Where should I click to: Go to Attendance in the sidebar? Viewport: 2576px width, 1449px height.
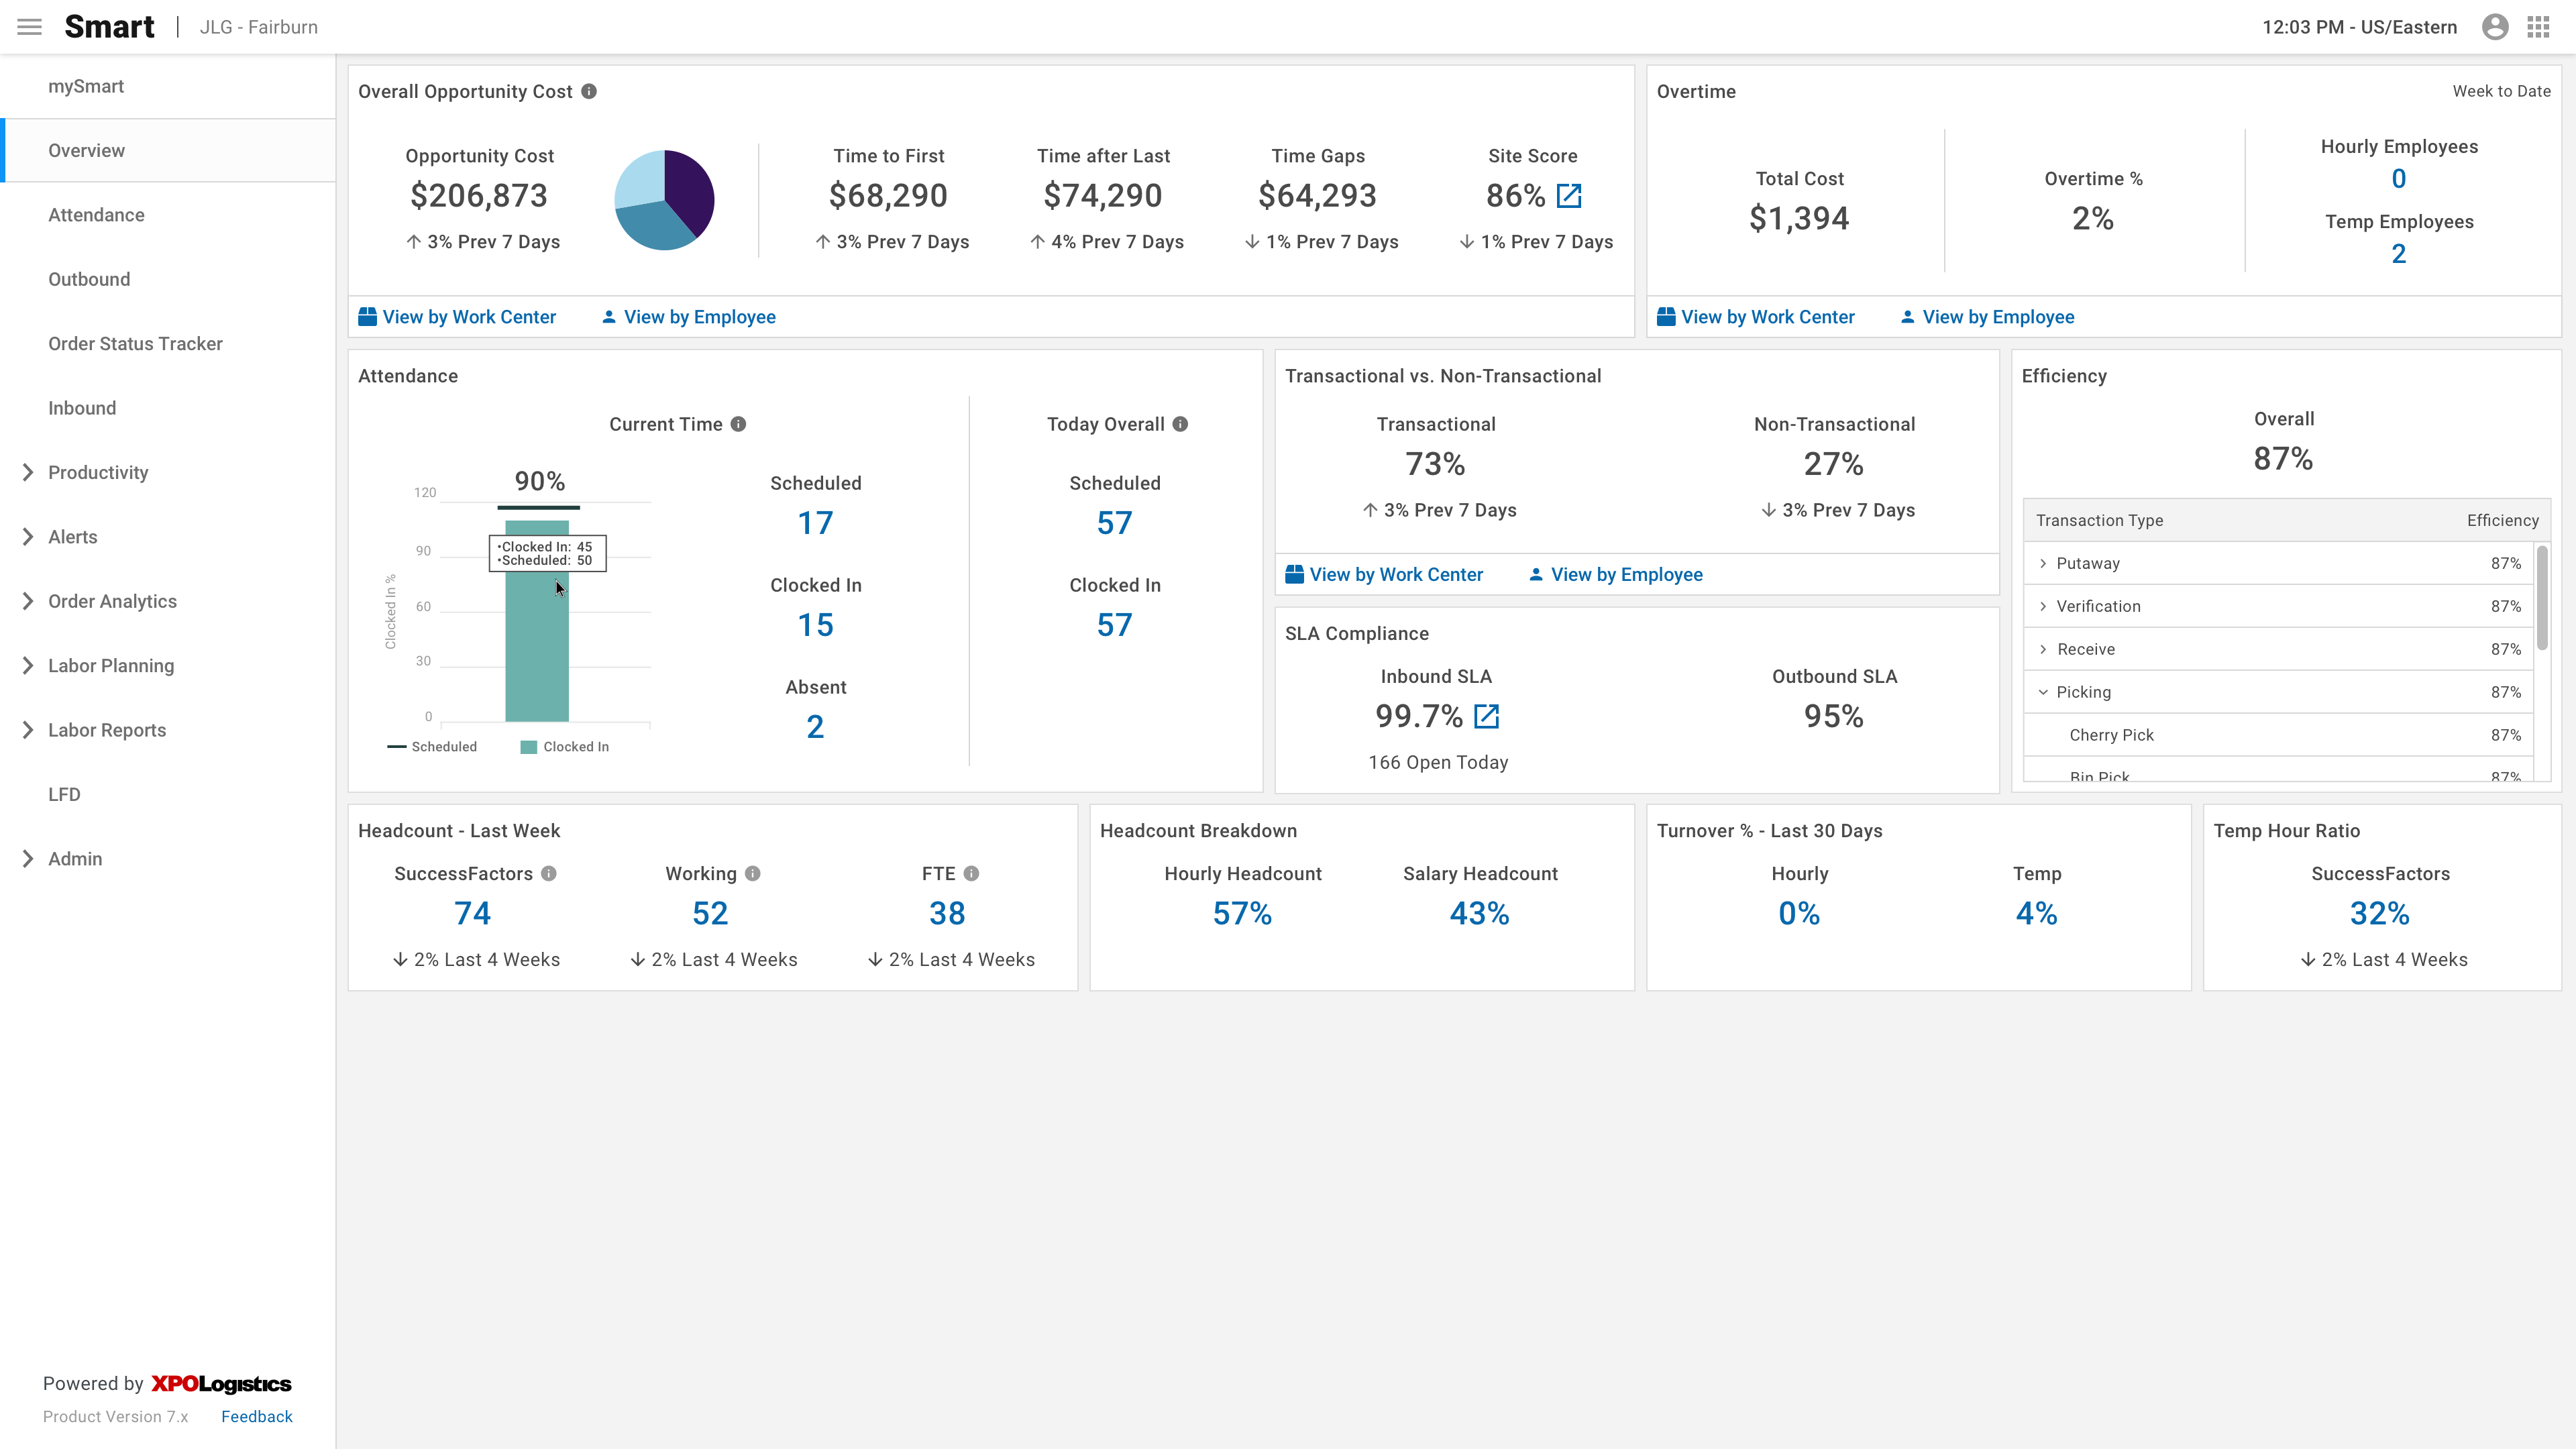point(96,215)
